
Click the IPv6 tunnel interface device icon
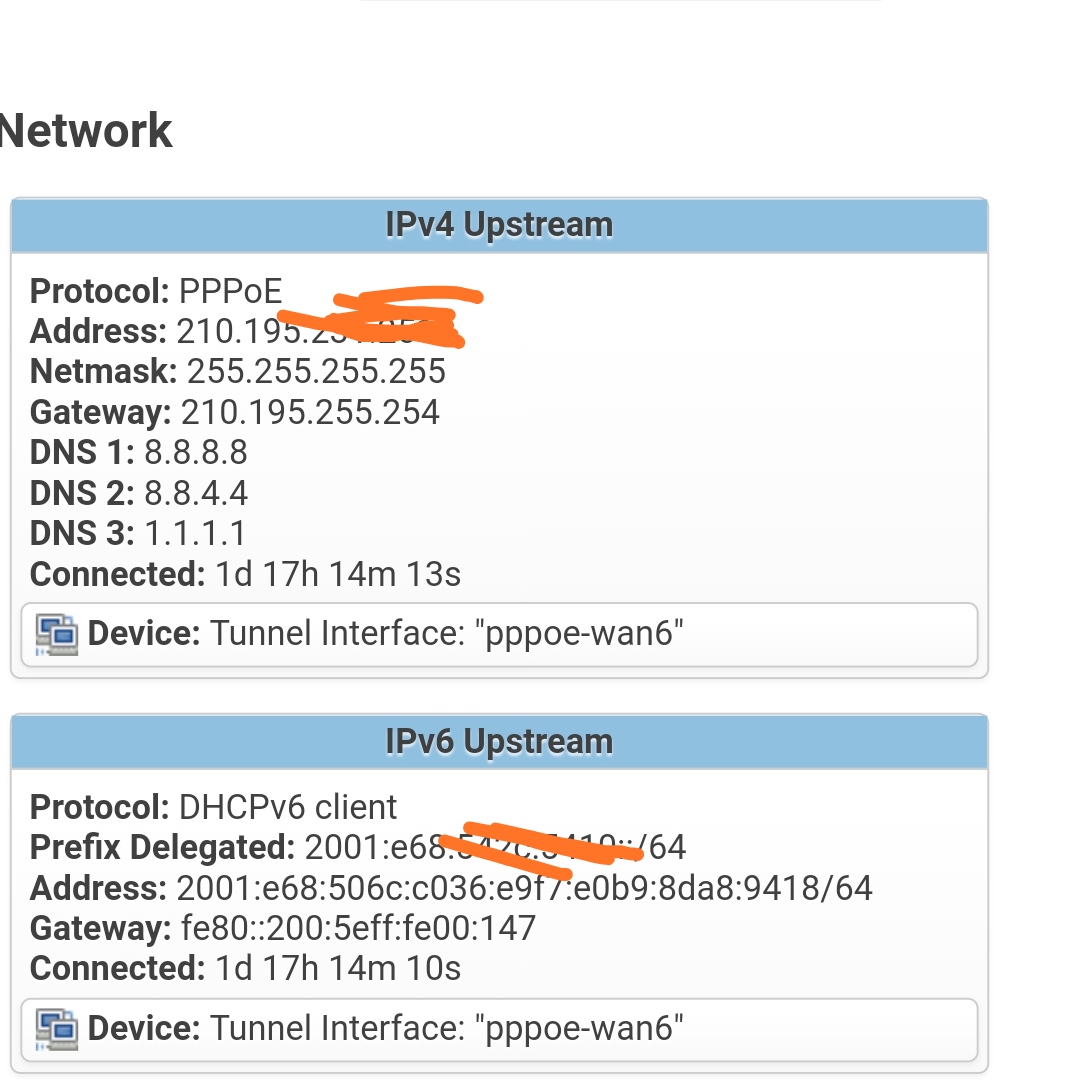(57, 1029)
